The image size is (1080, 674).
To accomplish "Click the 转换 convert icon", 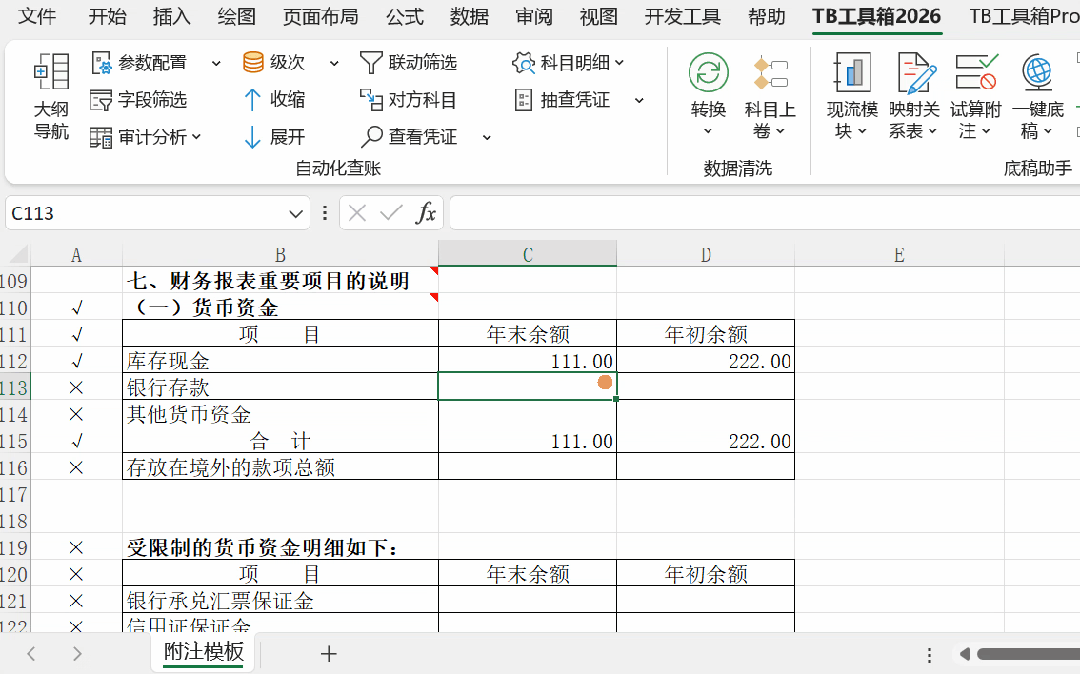I will pyautogui.click(x=708, y=72).
